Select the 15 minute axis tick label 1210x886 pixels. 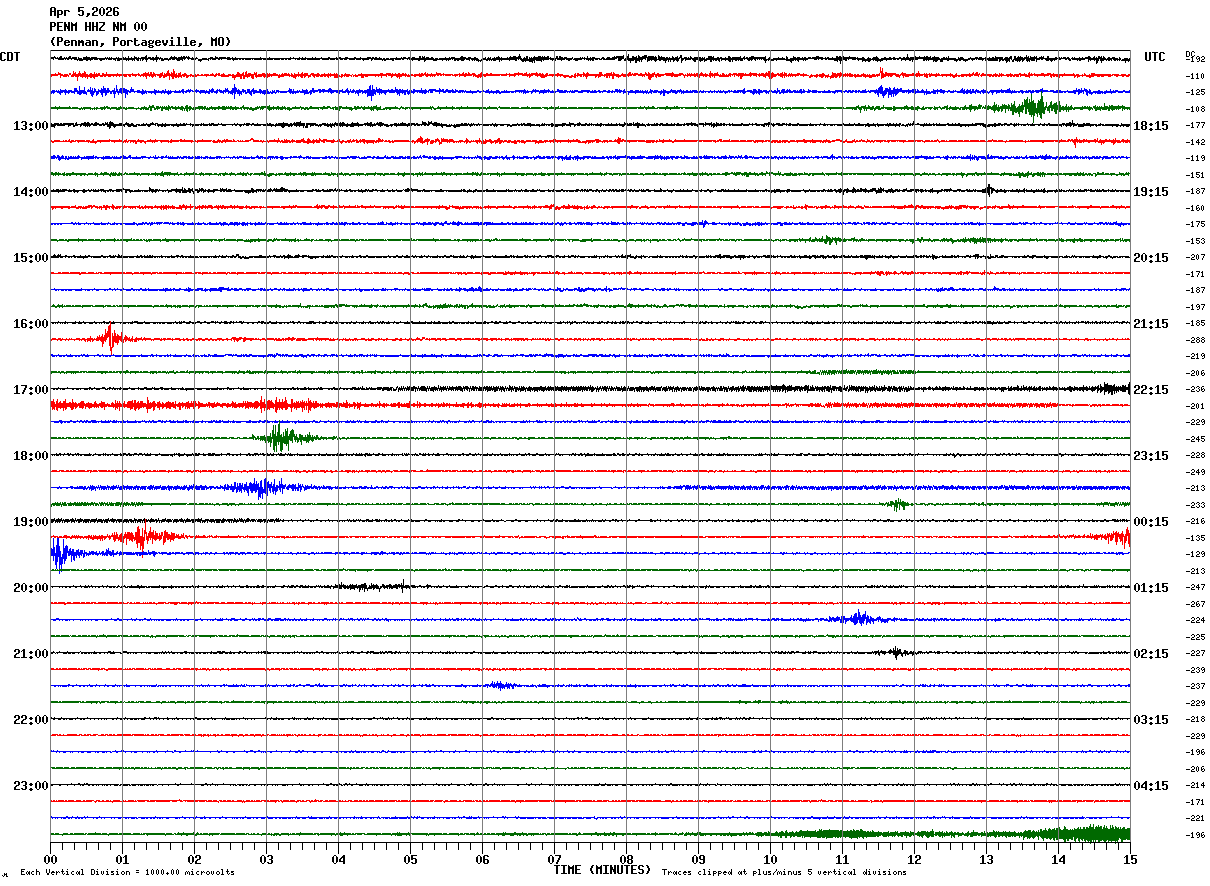click(1129, 860)
